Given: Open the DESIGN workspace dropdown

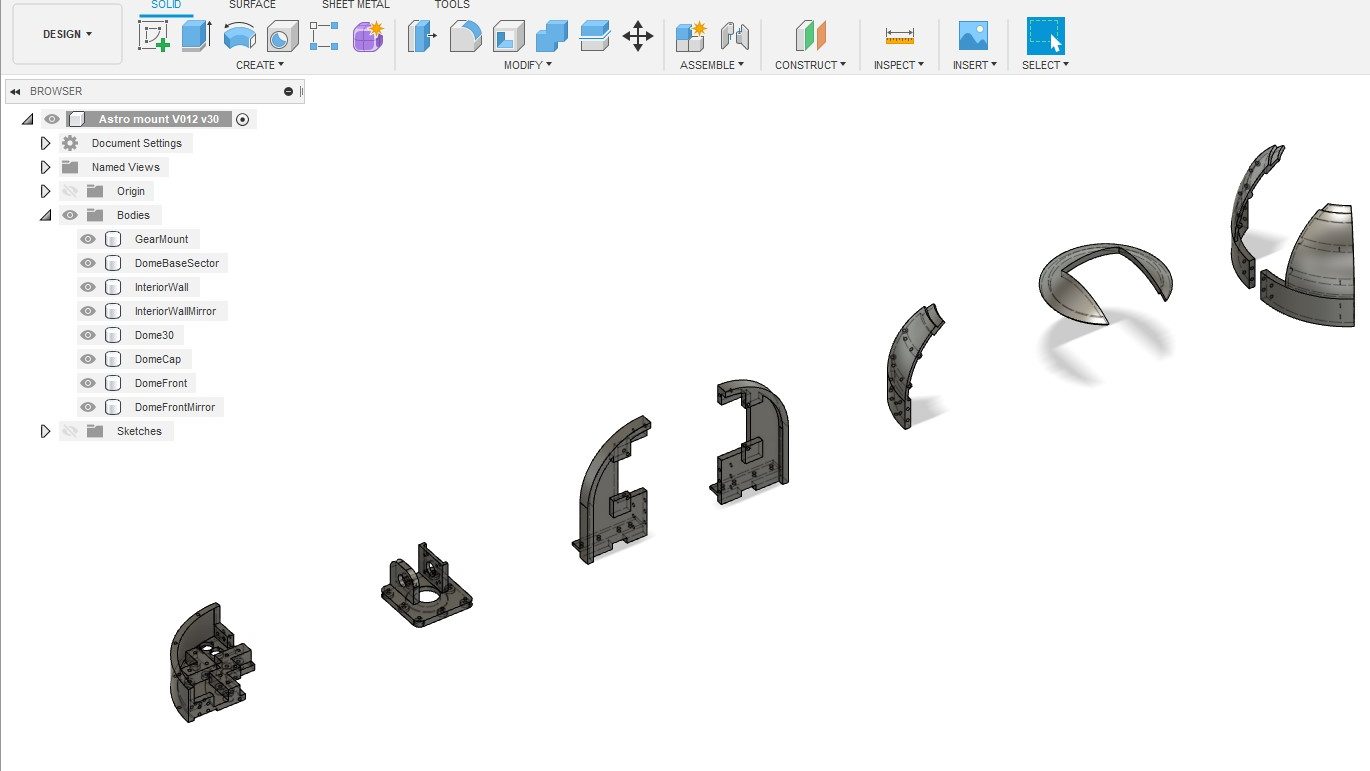Looking at the screenshot, I should tap(67, 34).
